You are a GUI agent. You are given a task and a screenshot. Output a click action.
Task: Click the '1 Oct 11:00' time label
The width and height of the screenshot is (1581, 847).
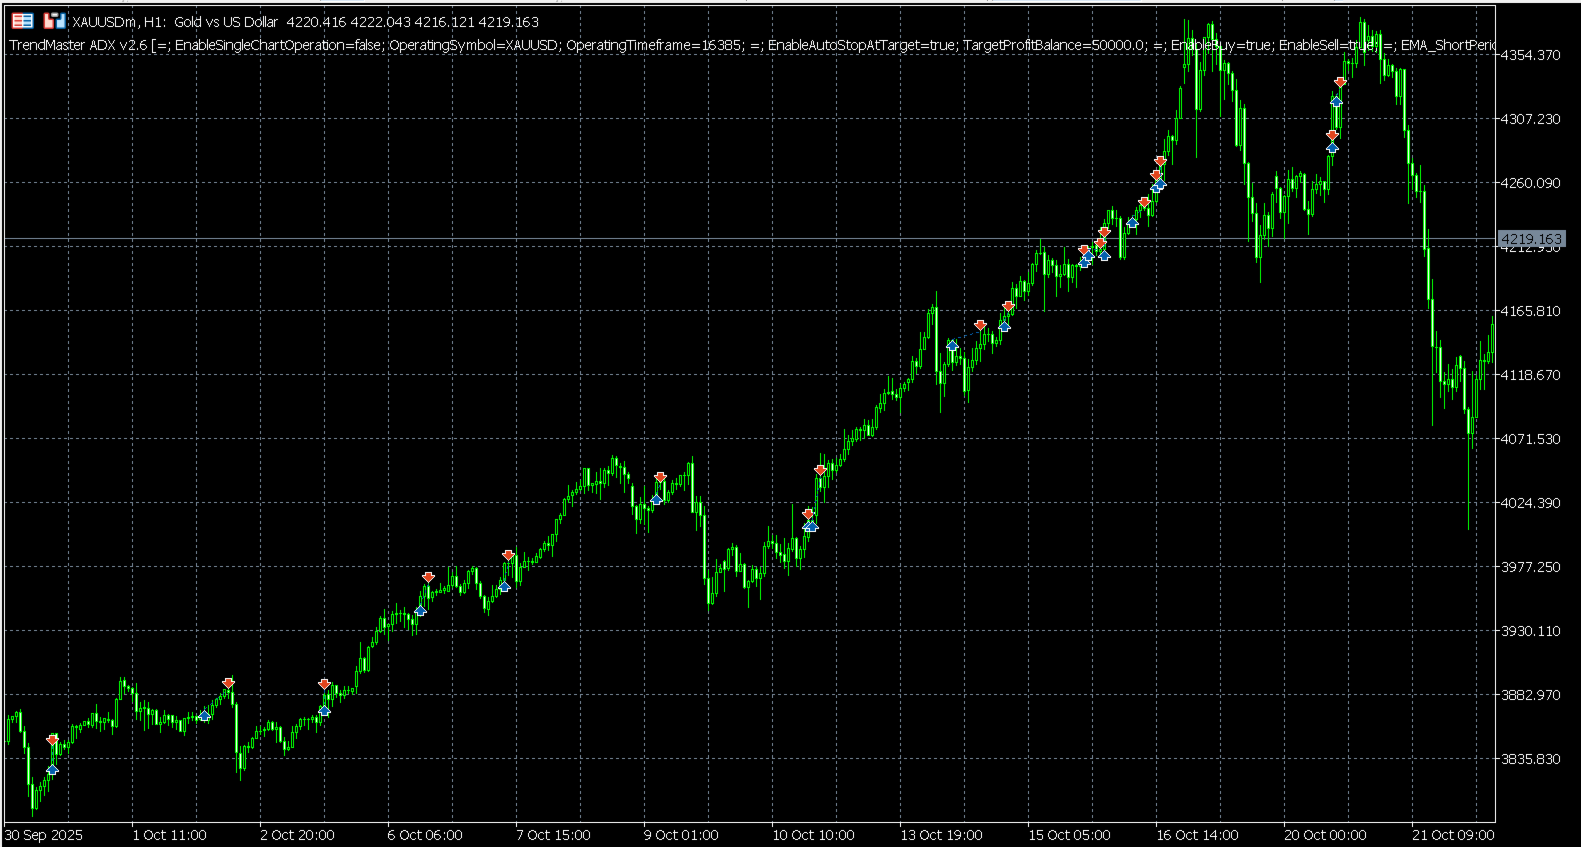pyautogui.click(x=169, y=835)
